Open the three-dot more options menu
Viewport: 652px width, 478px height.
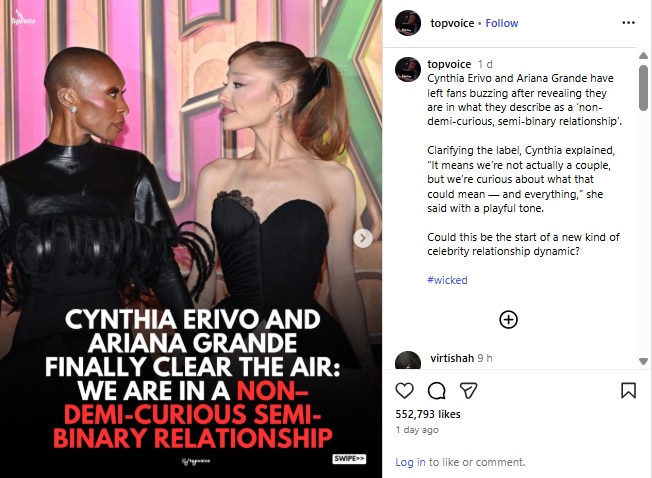point(628,23)
